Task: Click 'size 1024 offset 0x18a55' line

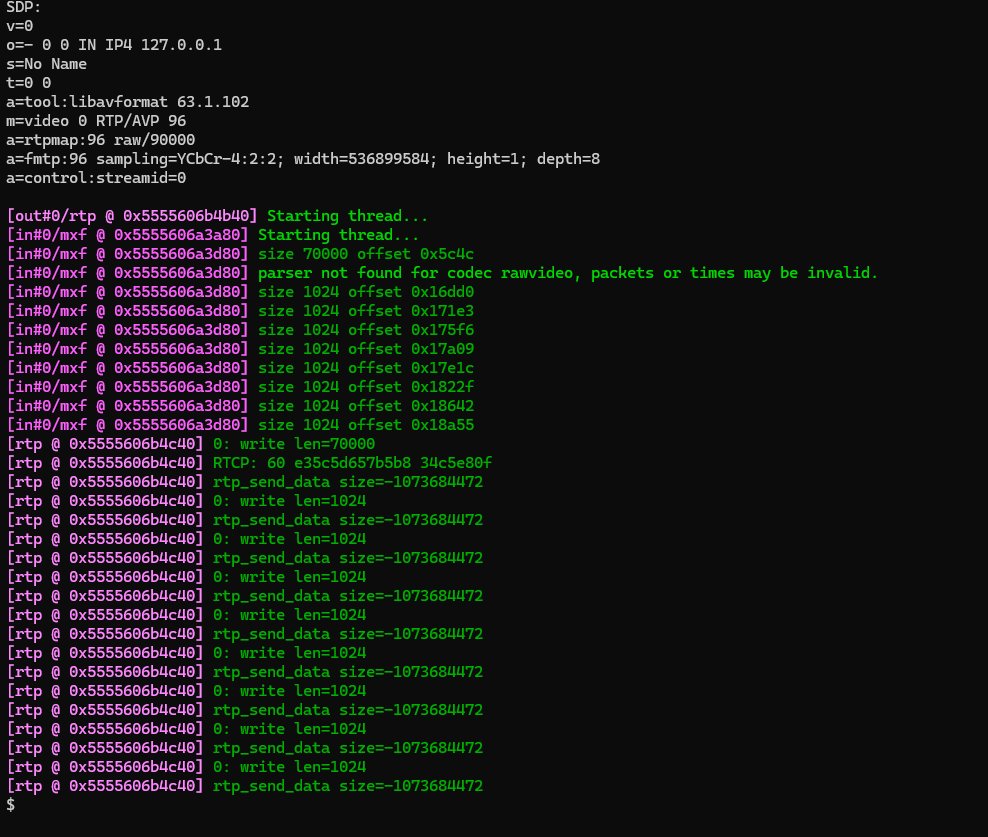Action: 366,424
